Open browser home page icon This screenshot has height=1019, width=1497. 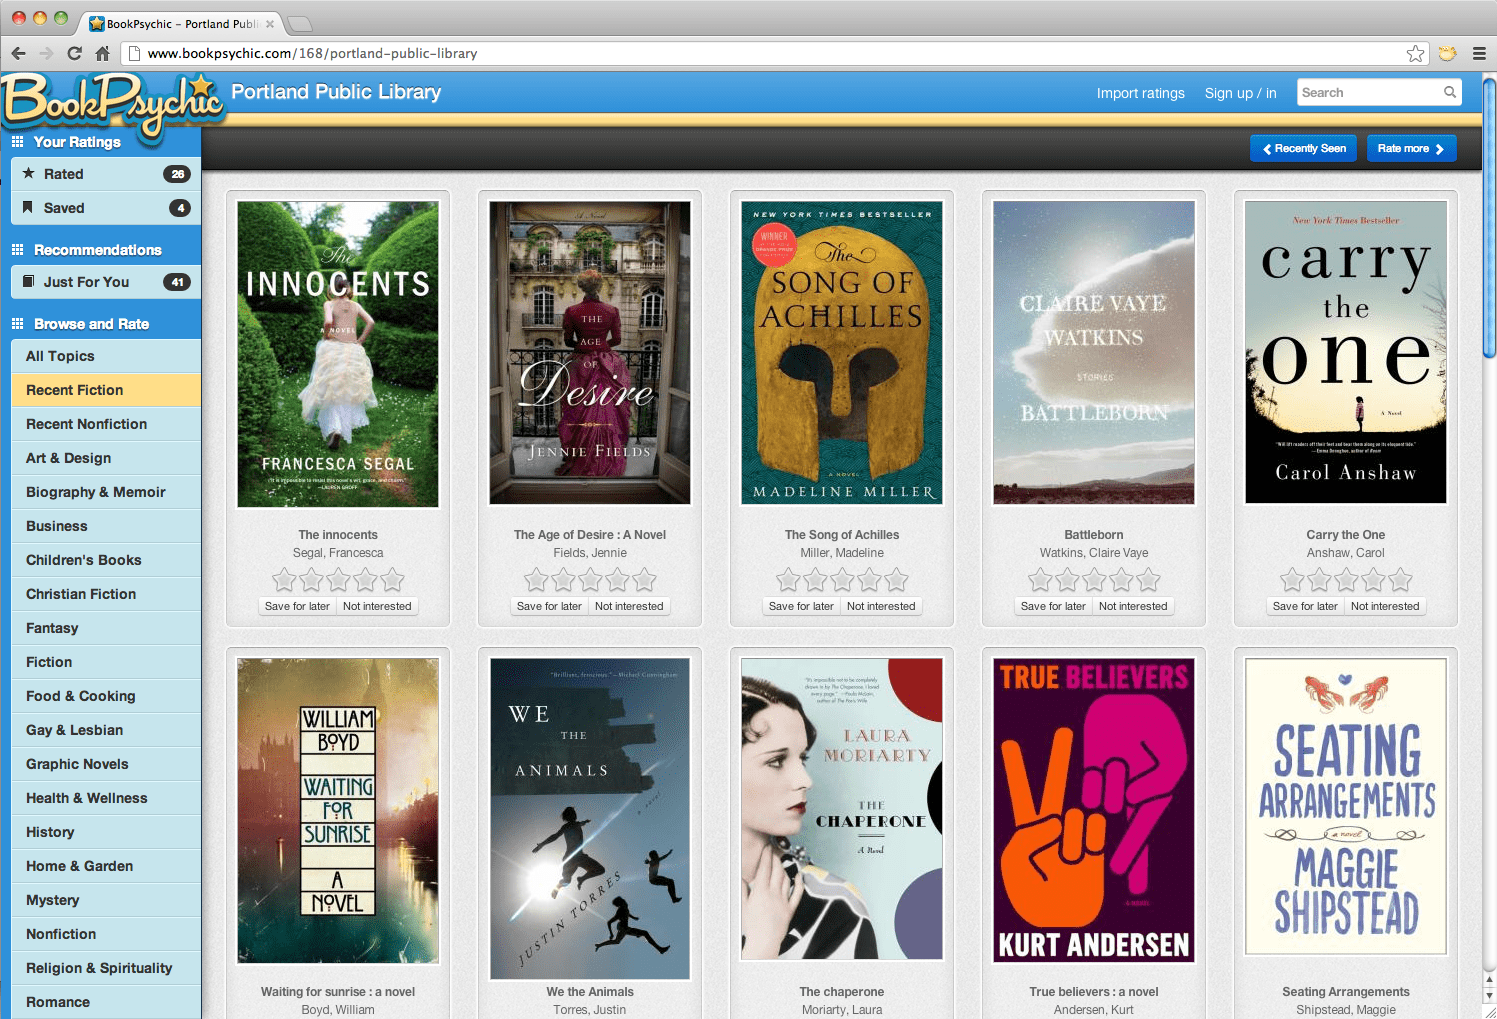click(x=102, y=53)
